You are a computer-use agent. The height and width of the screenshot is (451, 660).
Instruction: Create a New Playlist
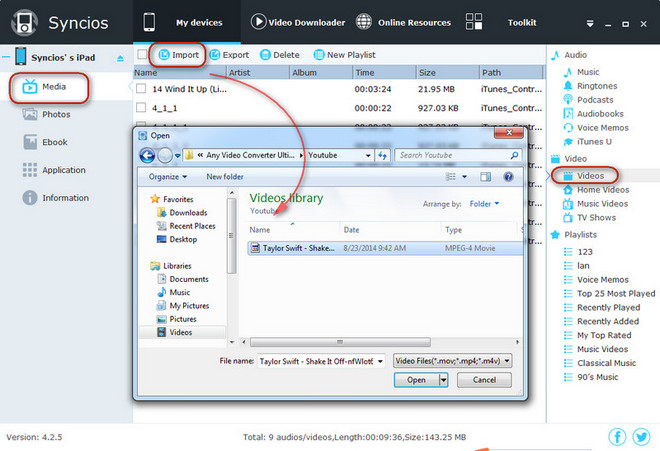click(x=345, y=55)
